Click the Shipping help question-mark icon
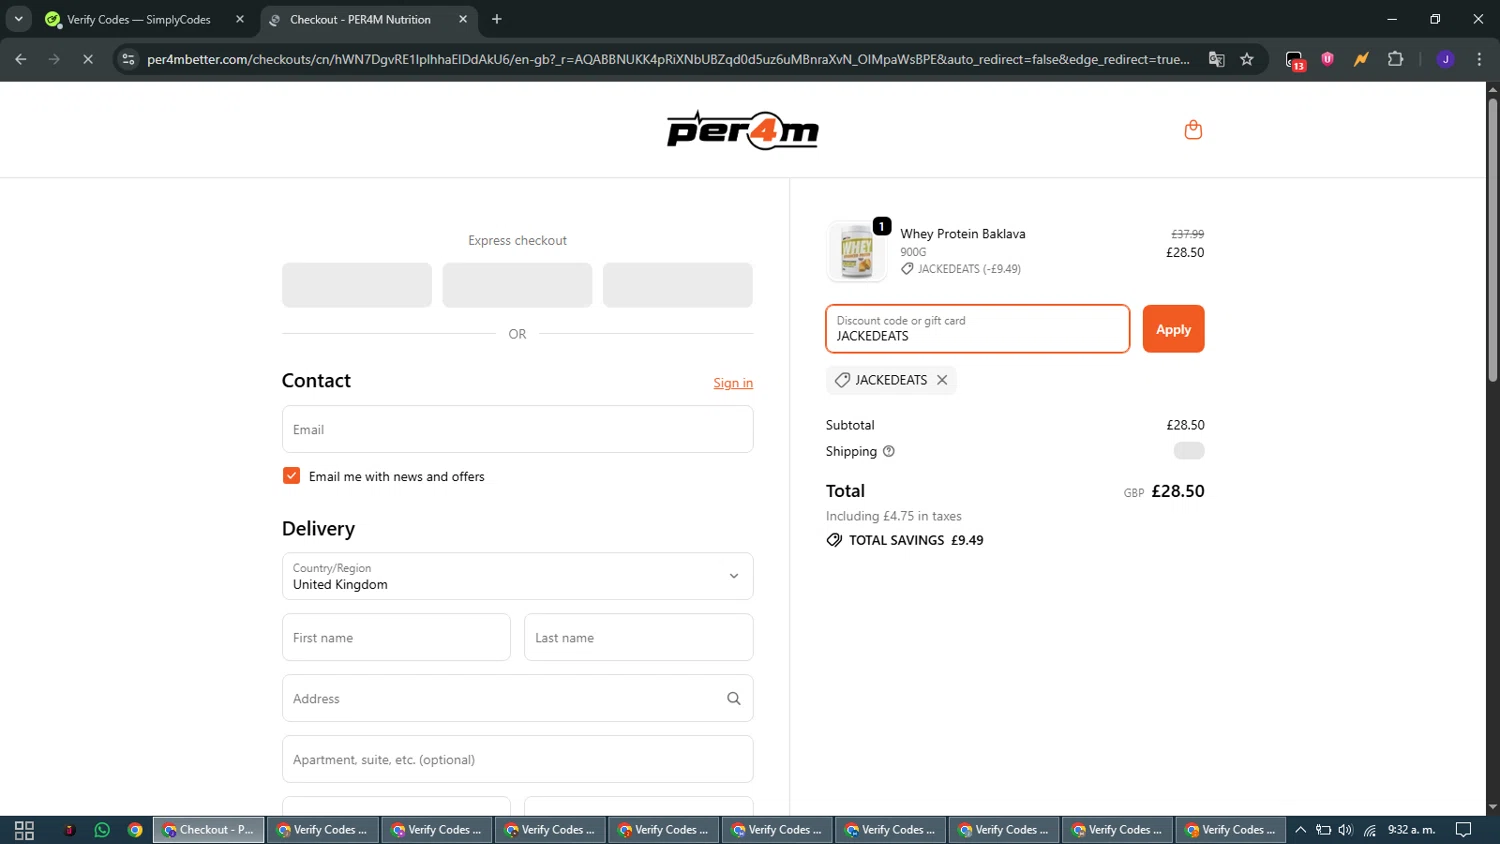 [x=888, y=452]
